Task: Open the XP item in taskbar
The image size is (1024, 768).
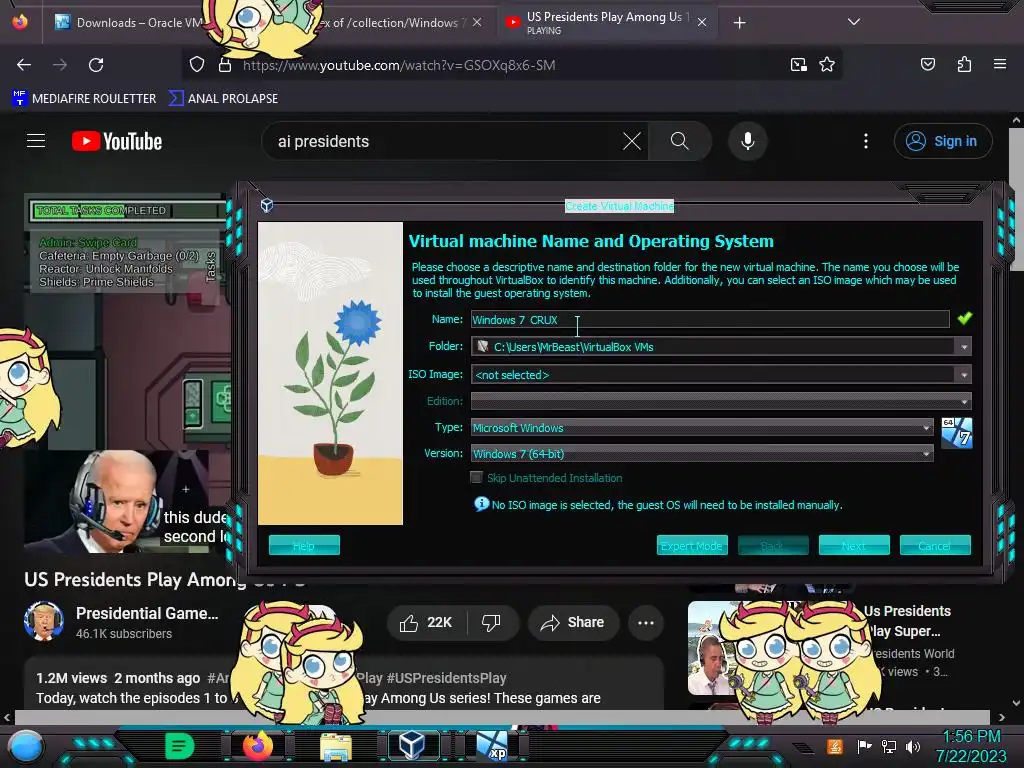Action: click(x=492, y=746)
